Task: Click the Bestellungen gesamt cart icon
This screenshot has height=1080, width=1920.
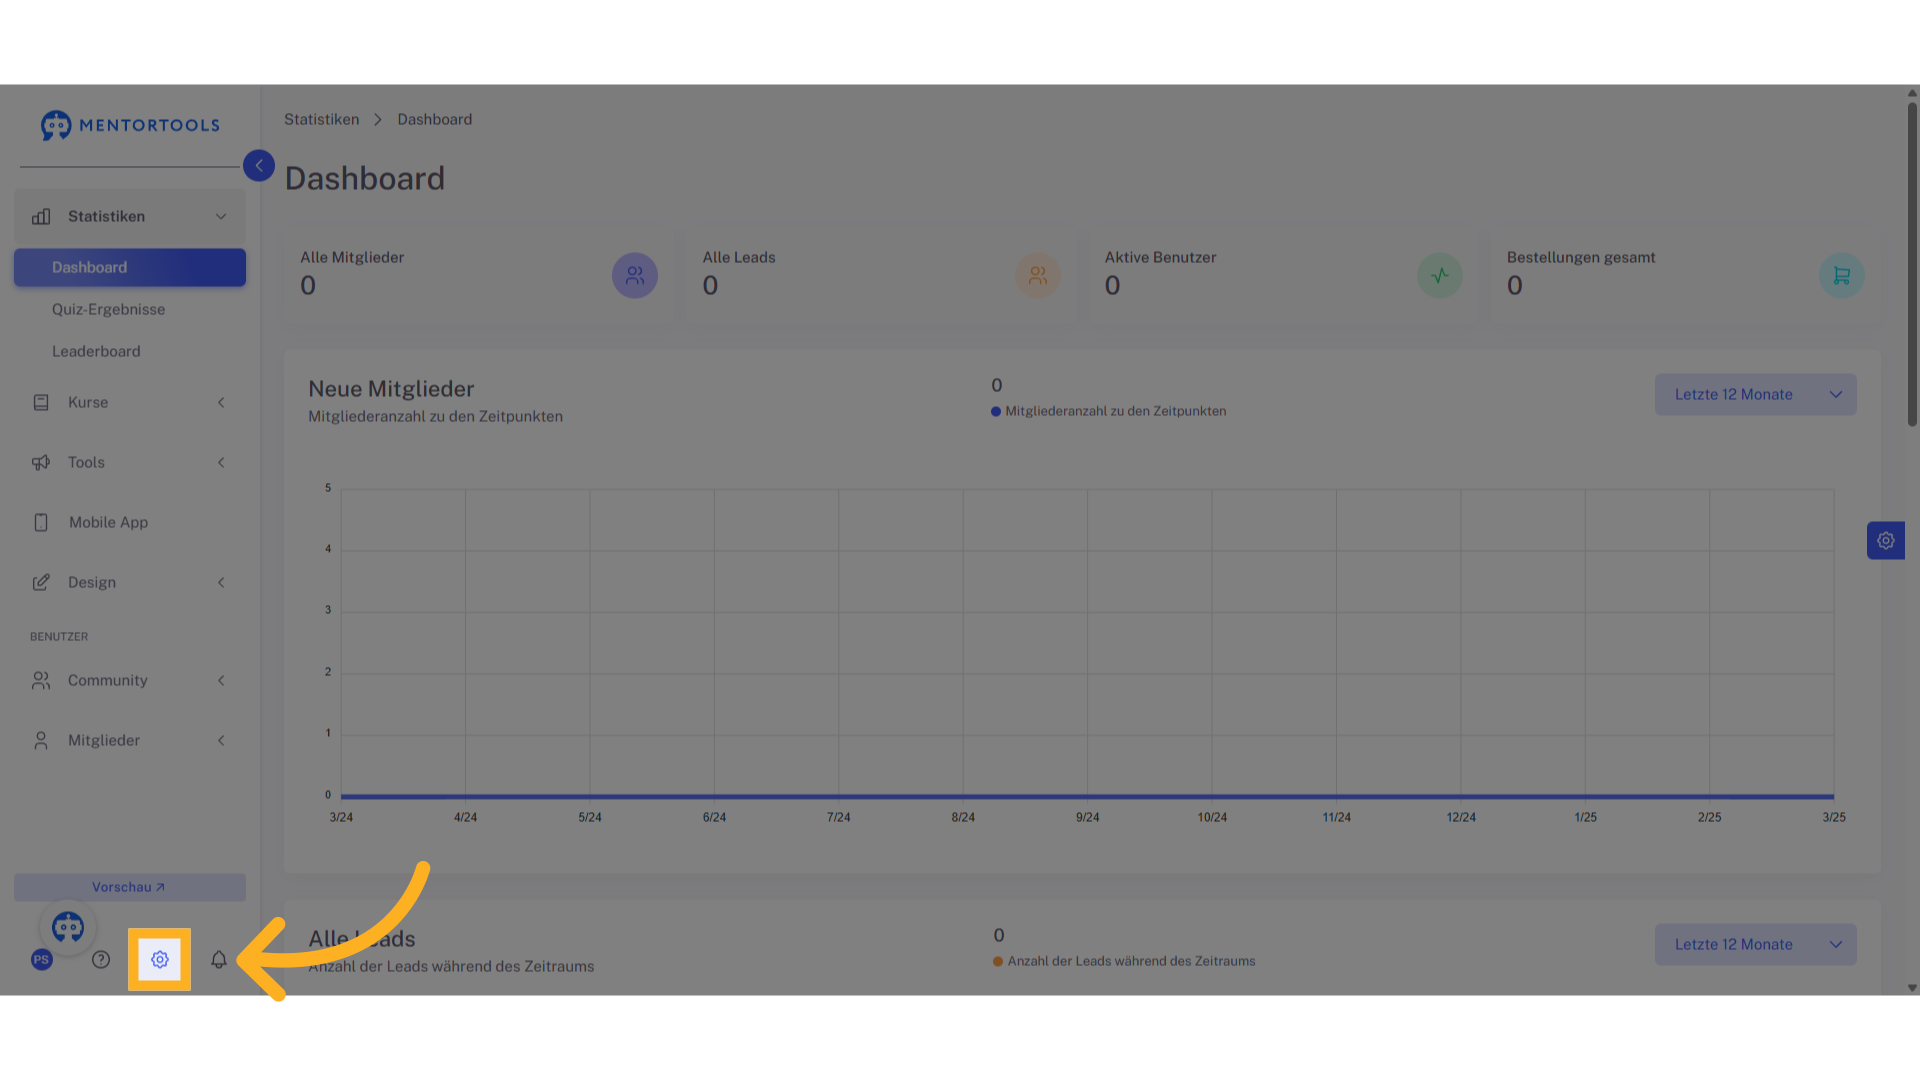Action: click(1842, 275)
